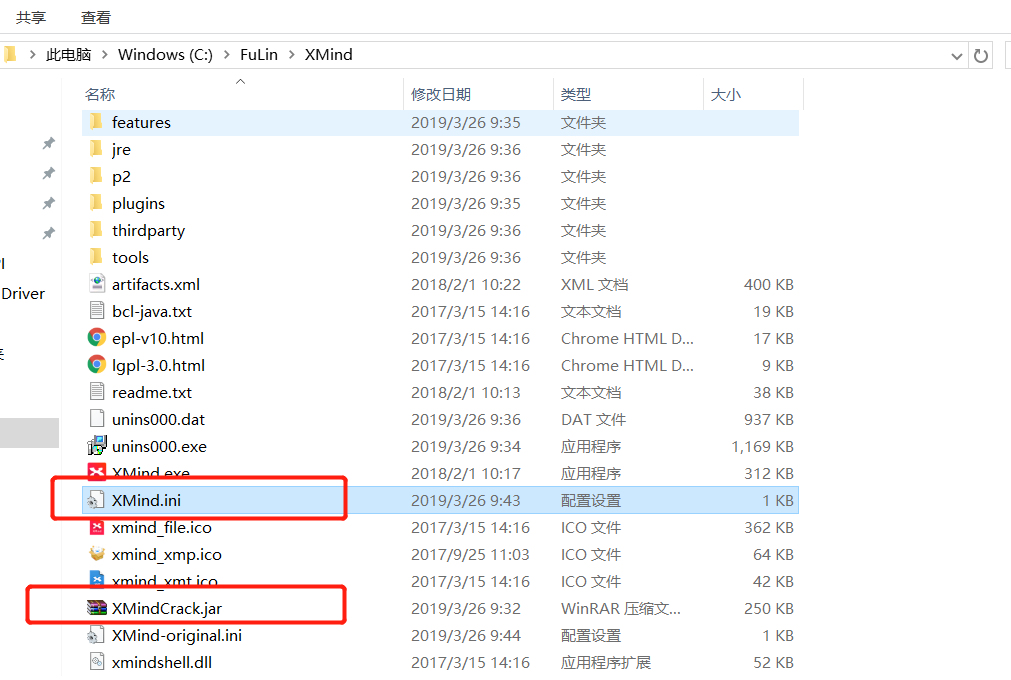Click the XMind.ini settings file icon

pos(96,500)
